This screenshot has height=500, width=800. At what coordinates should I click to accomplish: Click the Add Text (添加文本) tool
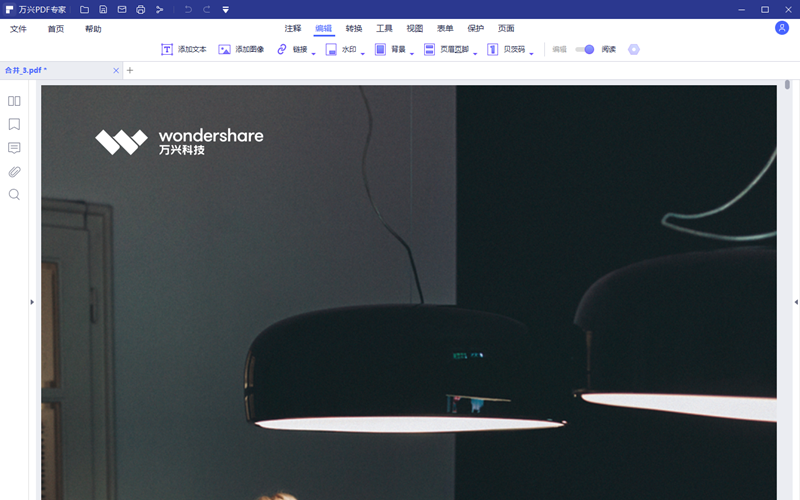pyautogui.click(x=184, y=49)
